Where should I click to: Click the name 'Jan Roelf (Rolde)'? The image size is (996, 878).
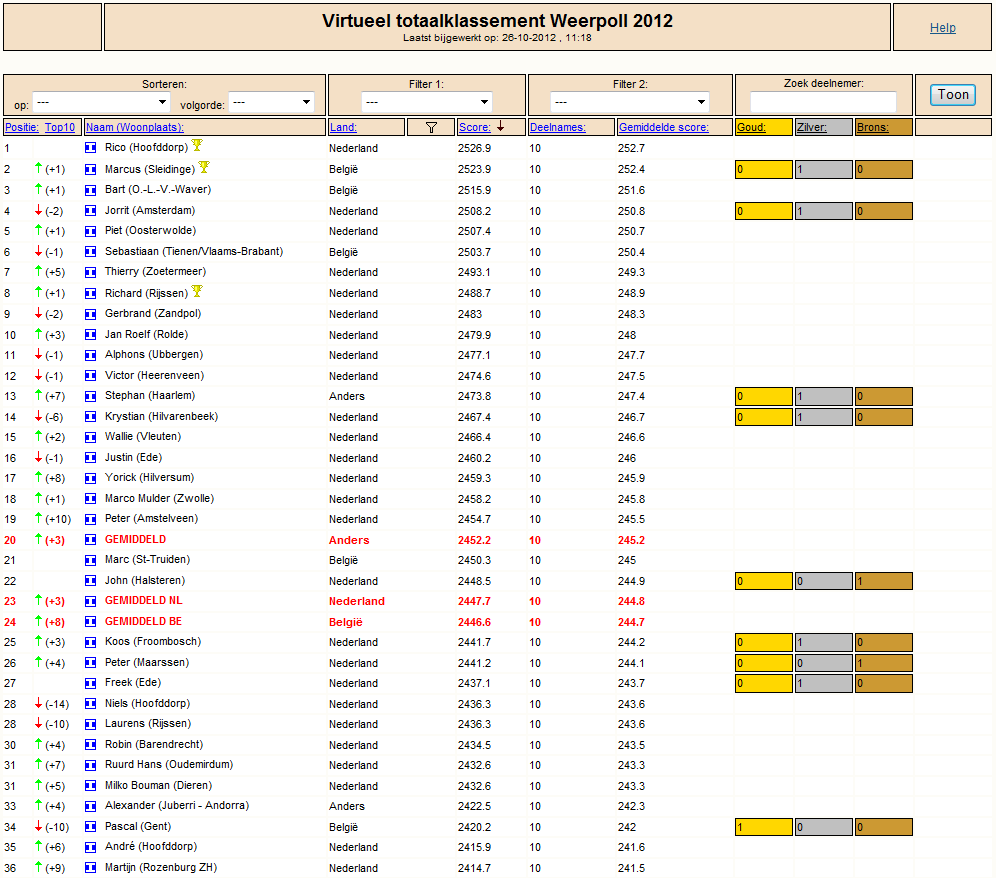146,334
